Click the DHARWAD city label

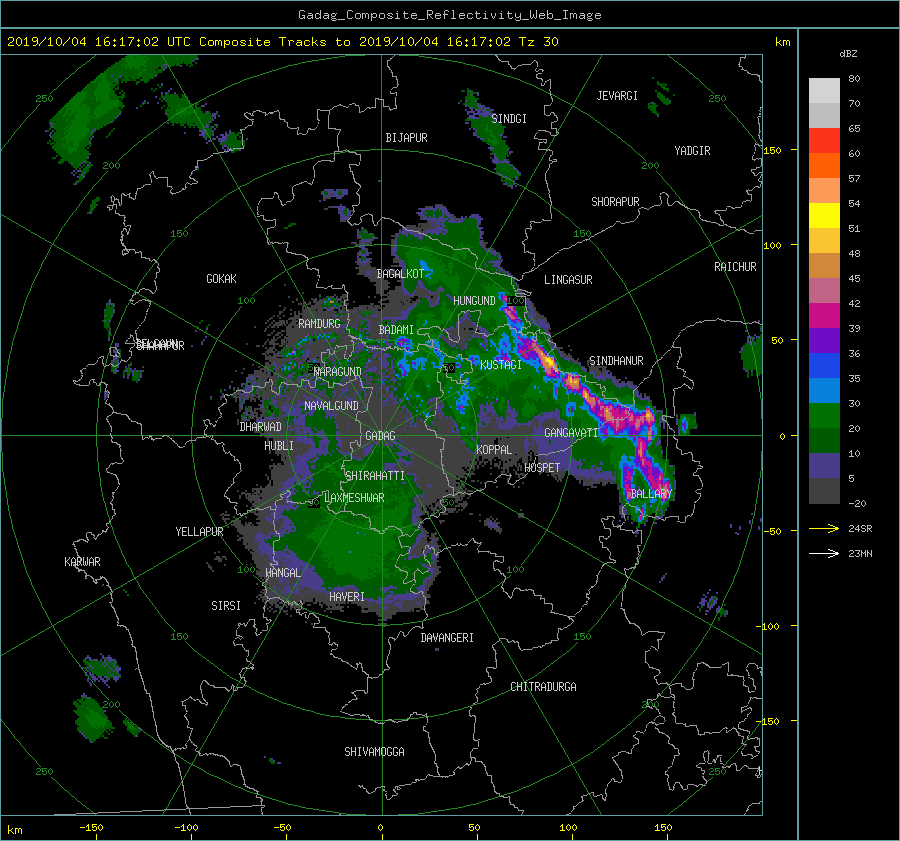(261, 427)
